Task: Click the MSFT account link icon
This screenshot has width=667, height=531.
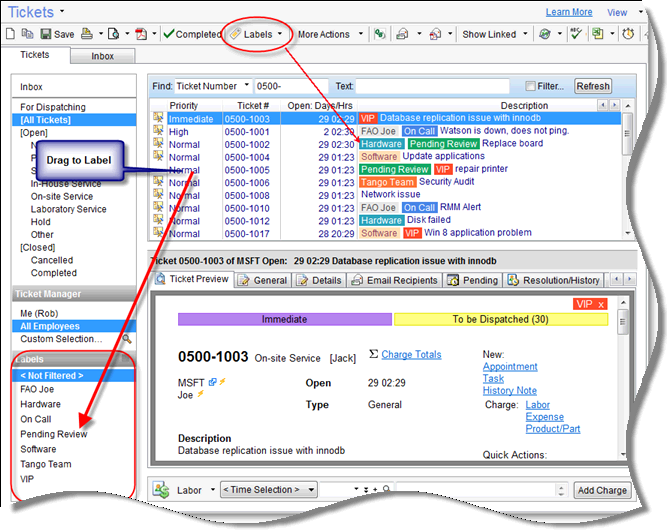Action: coord(212,382)
